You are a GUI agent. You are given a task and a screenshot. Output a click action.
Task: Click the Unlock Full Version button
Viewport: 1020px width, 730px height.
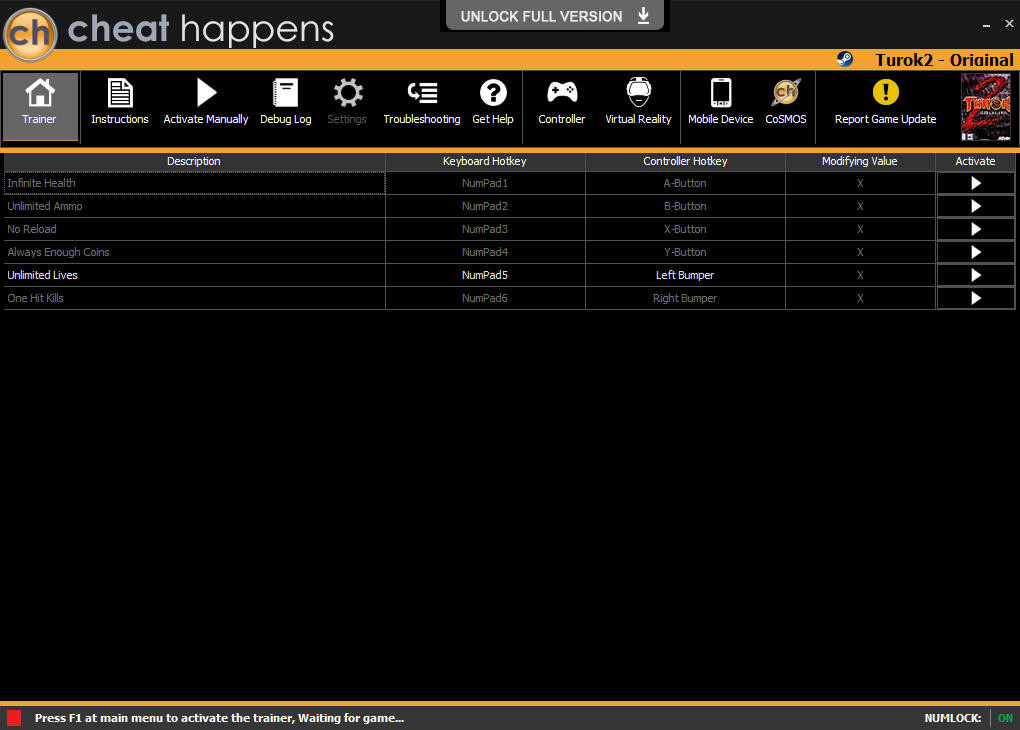point(555,16)
